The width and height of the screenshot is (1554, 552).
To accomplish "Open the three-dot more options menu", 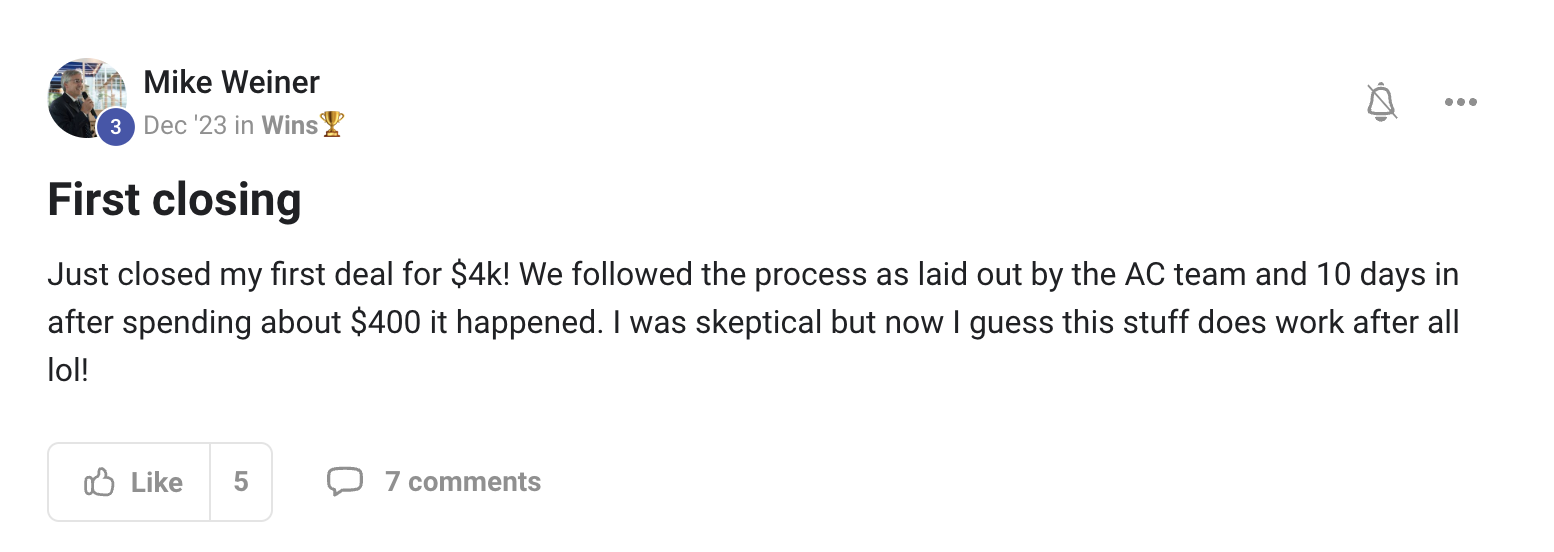I will (1460, 102).
